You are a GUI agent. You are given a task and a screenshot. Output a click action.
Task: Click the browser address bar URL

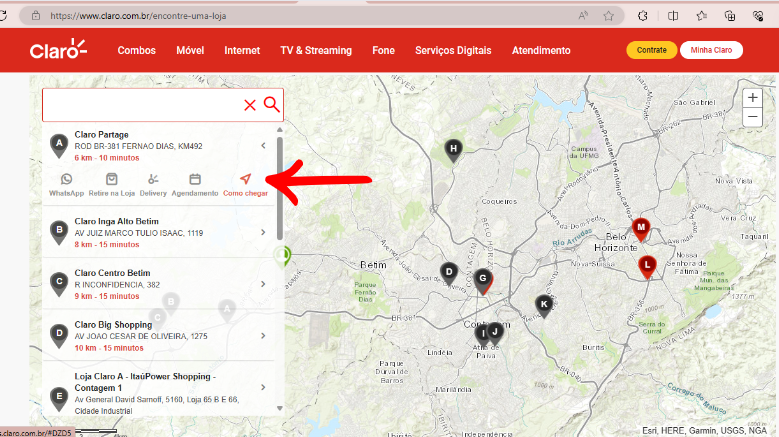click(x=138, y=16)
